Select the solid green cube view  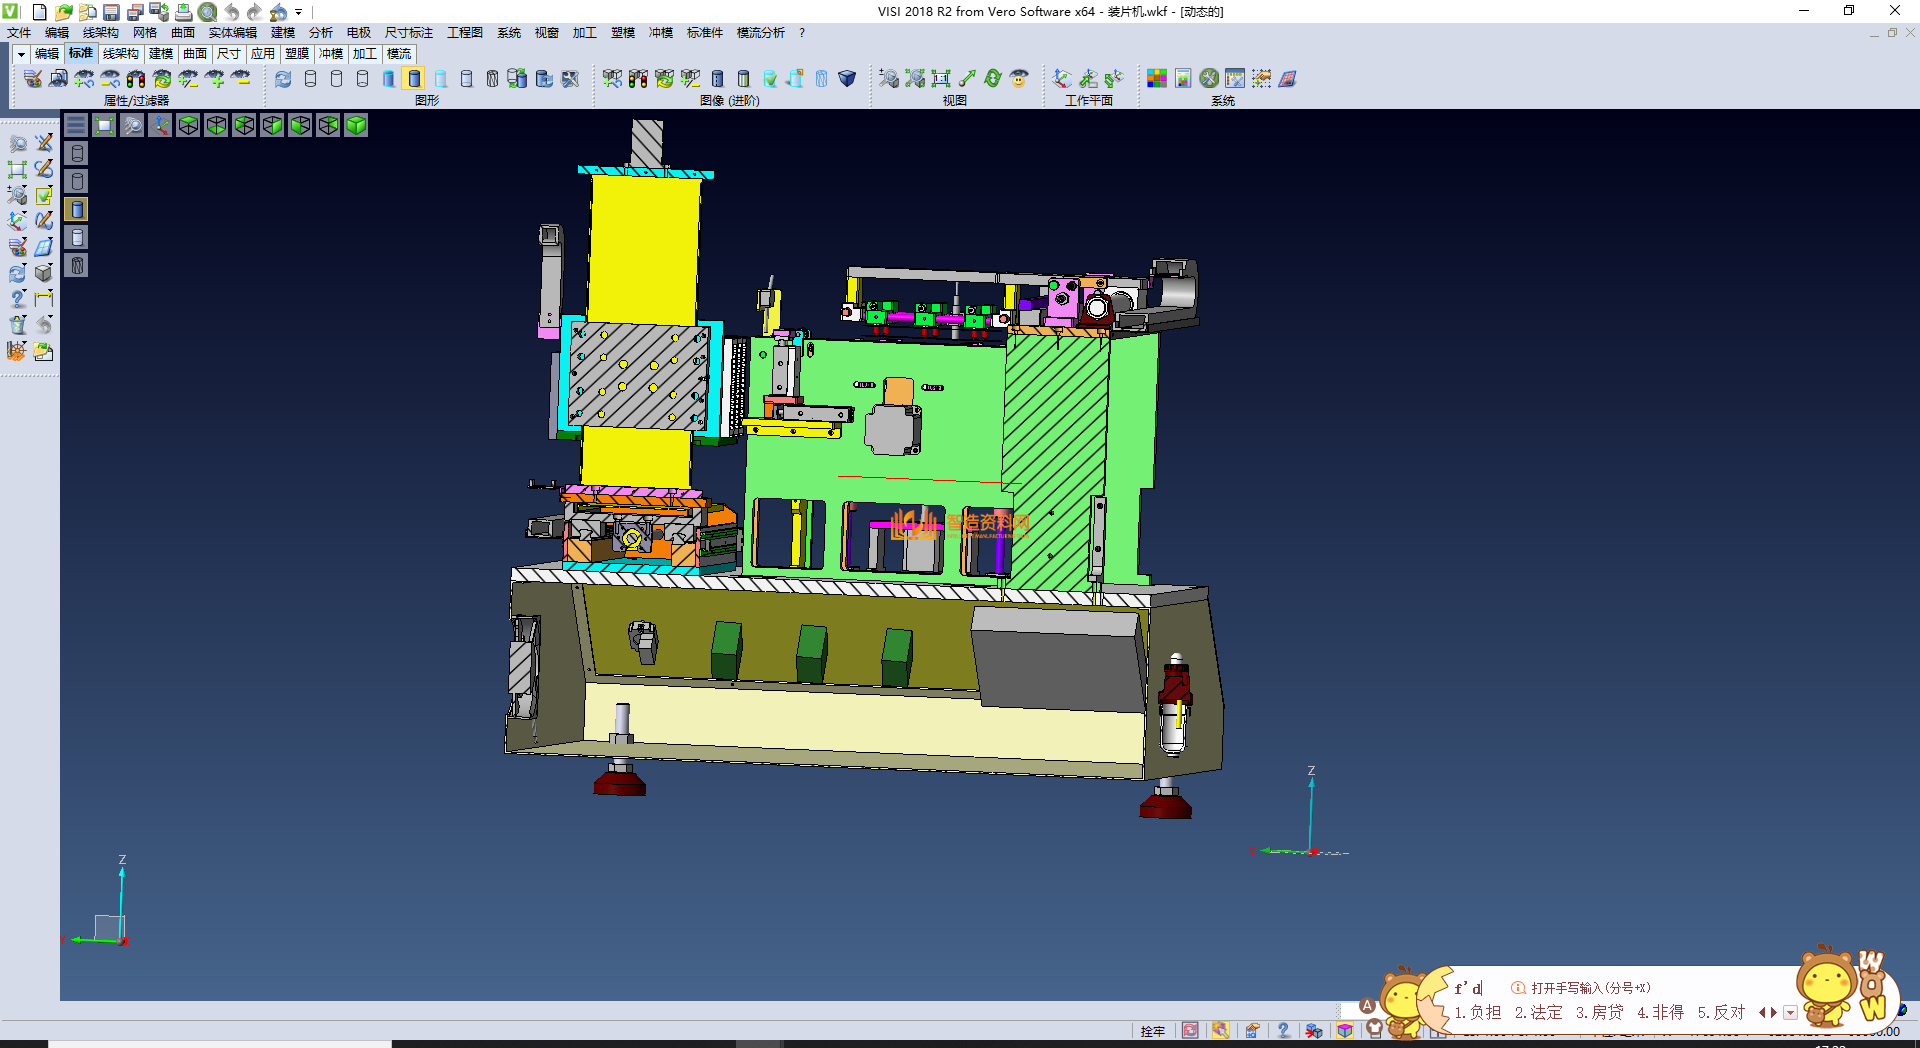[356, 125]
